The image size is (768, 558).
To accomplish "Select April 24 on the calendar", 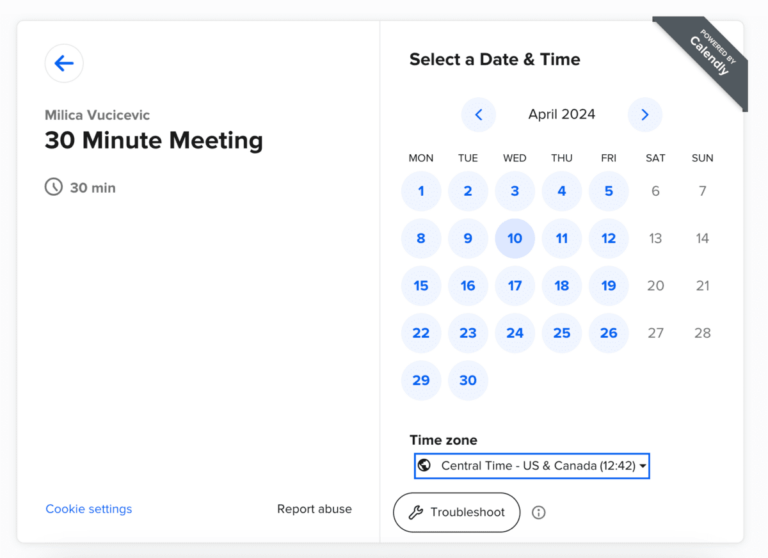I will pos(515,333).
